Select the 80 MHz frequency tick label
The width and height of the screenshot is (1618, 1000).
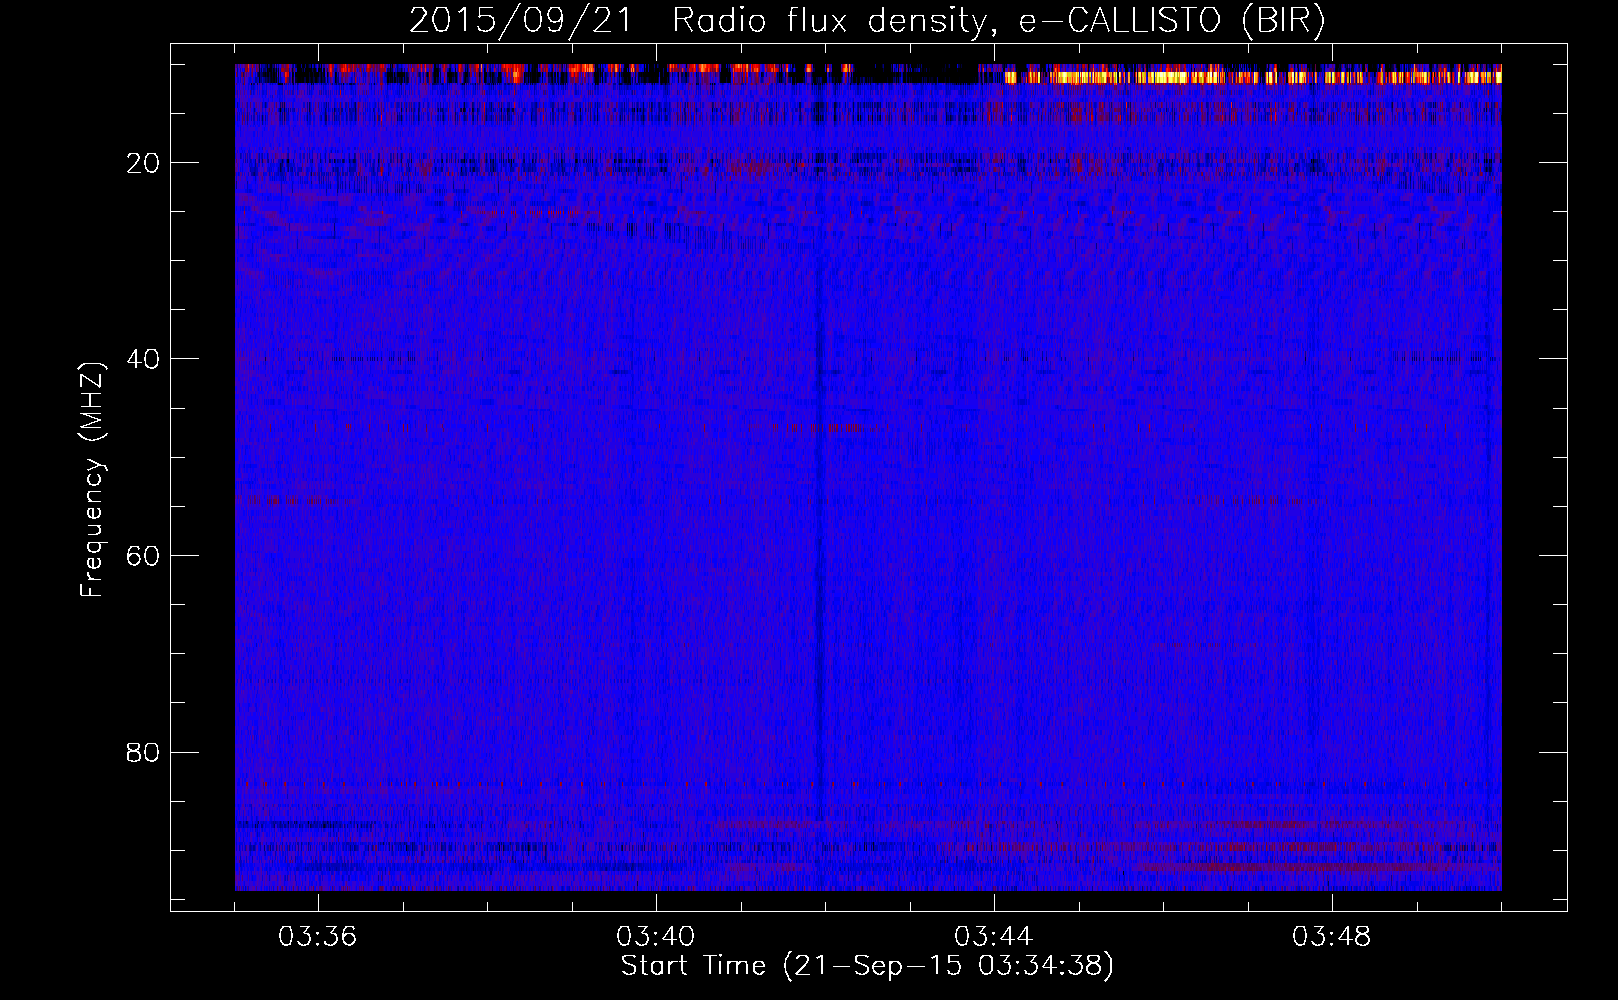point(144,752)
